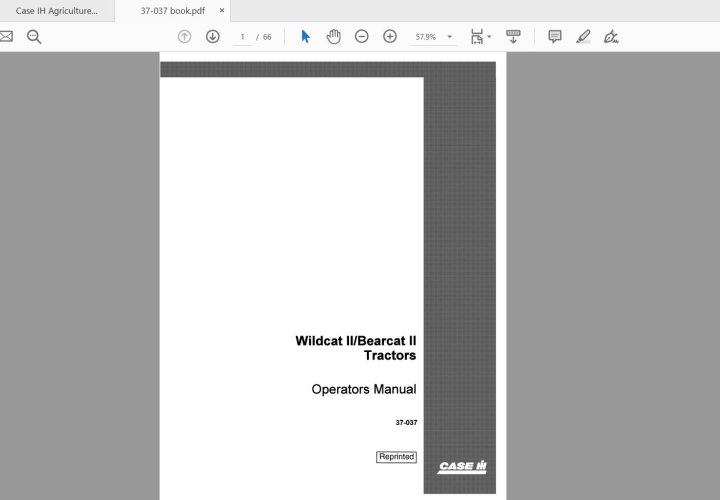Expand fit page options dropdown arrow
The width and height of the screenshot is (720, 500).
pyautogui.click(x=489, y=37)
